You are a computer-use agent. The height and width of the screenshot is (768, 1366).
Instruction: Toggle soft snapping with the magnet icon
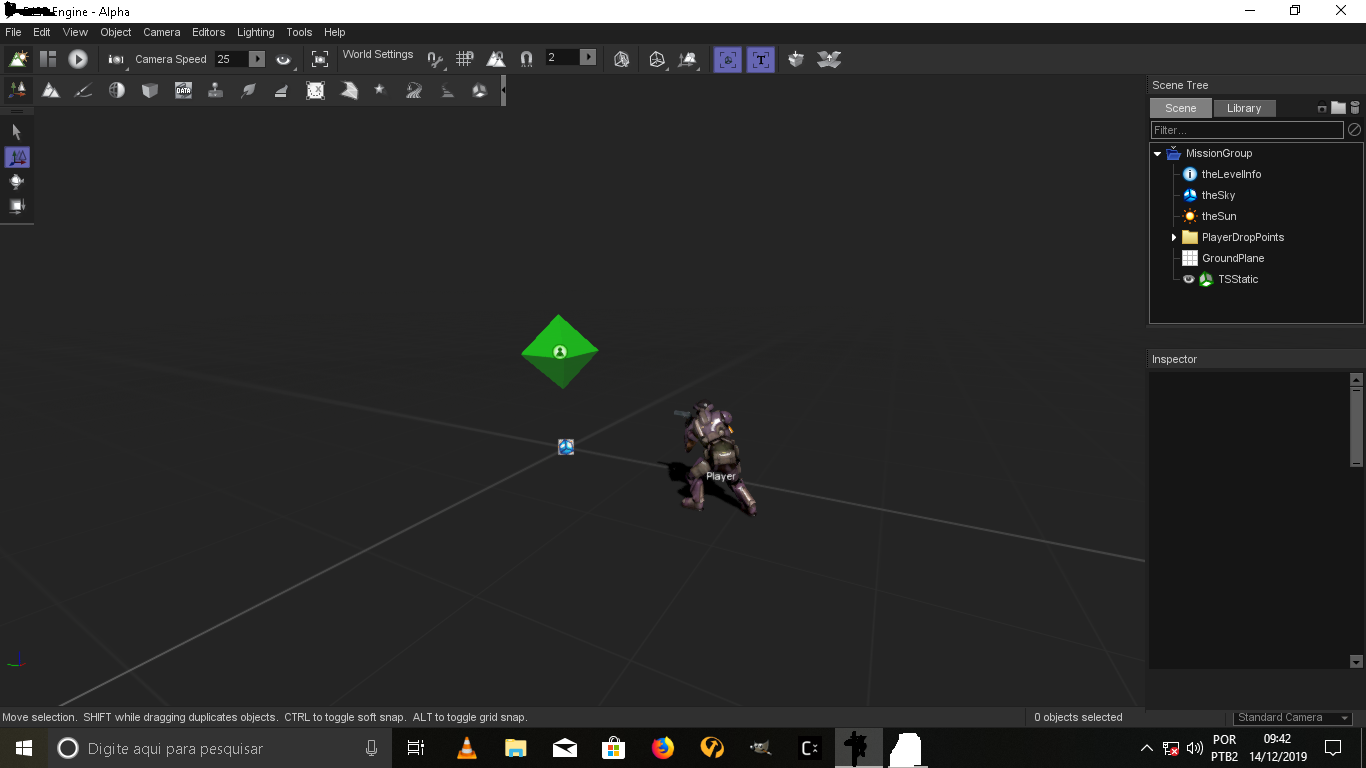[x=527, y=58]
